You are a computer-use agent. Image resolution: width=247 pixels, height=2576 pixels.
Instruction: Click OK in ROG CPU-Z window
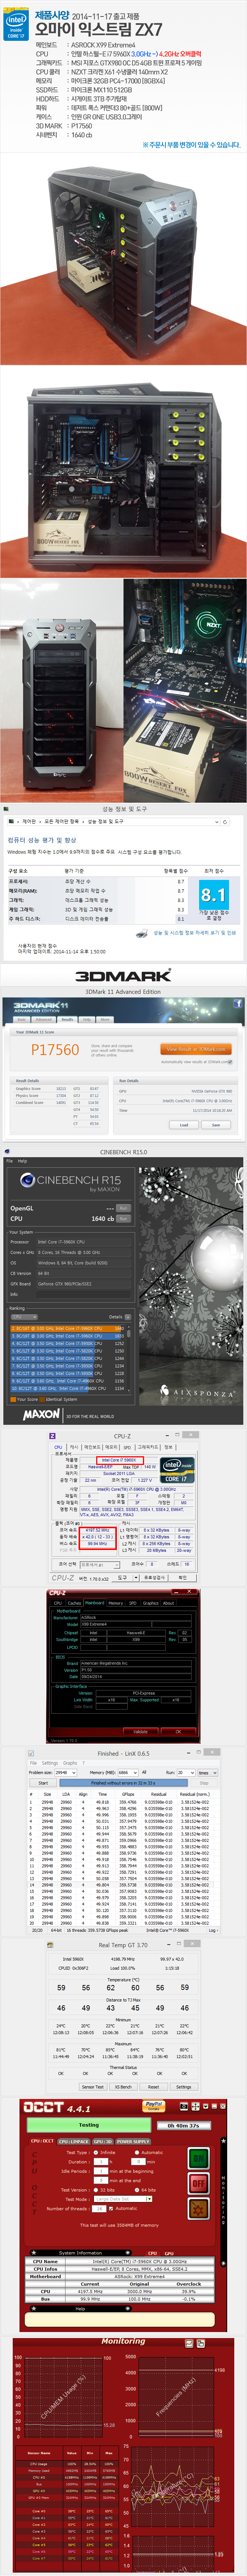pyautogui.click(x=179, y=1731)
